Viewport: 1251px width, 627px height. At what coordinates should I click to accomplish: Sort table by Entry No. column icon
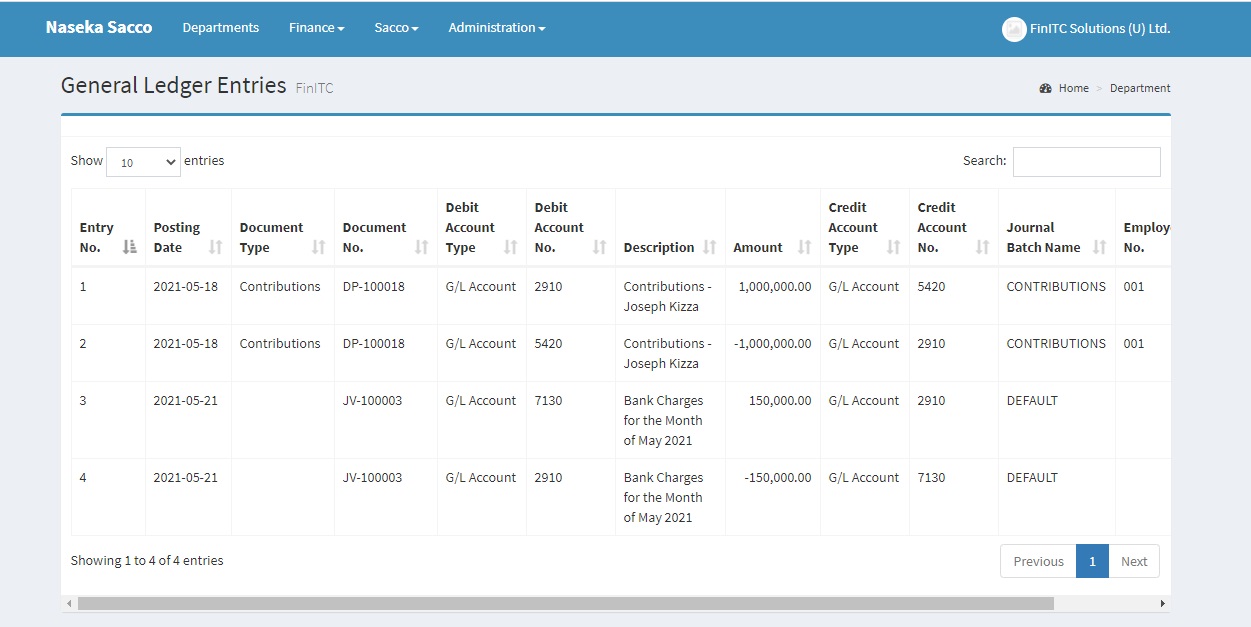tap(129, 247)
